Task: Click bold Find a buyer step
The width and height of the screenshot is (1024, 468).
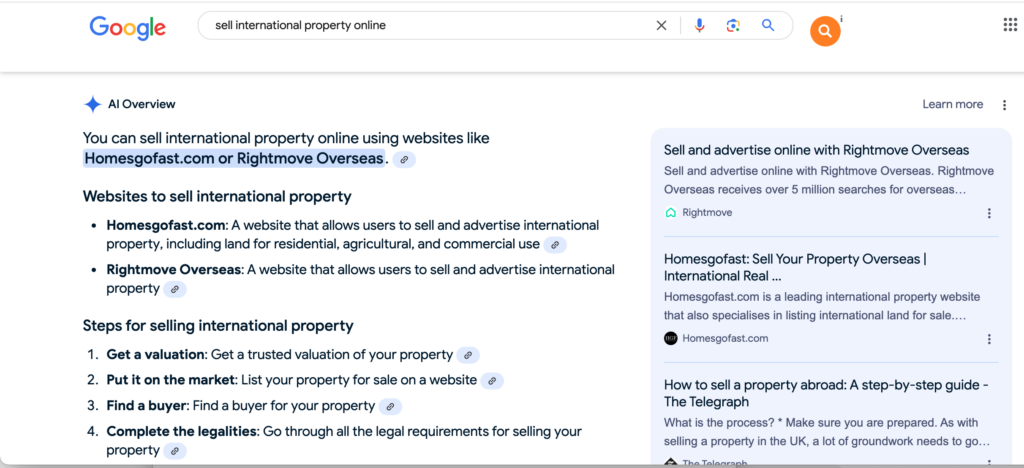Action: point(147,406)
